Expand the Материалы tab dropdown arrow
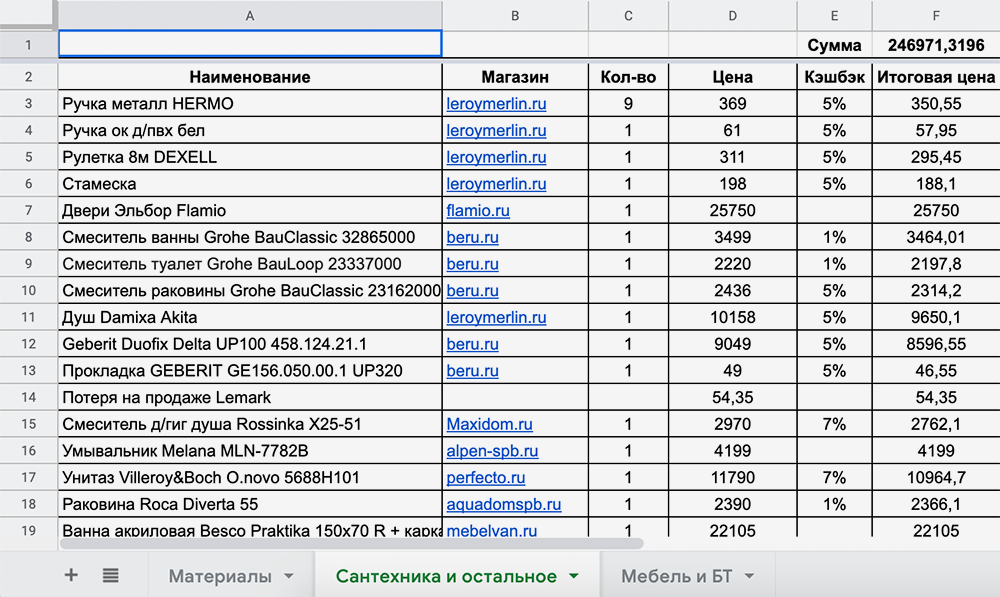The width and height of the screenshot is (1000, 597). click(289, 576)
